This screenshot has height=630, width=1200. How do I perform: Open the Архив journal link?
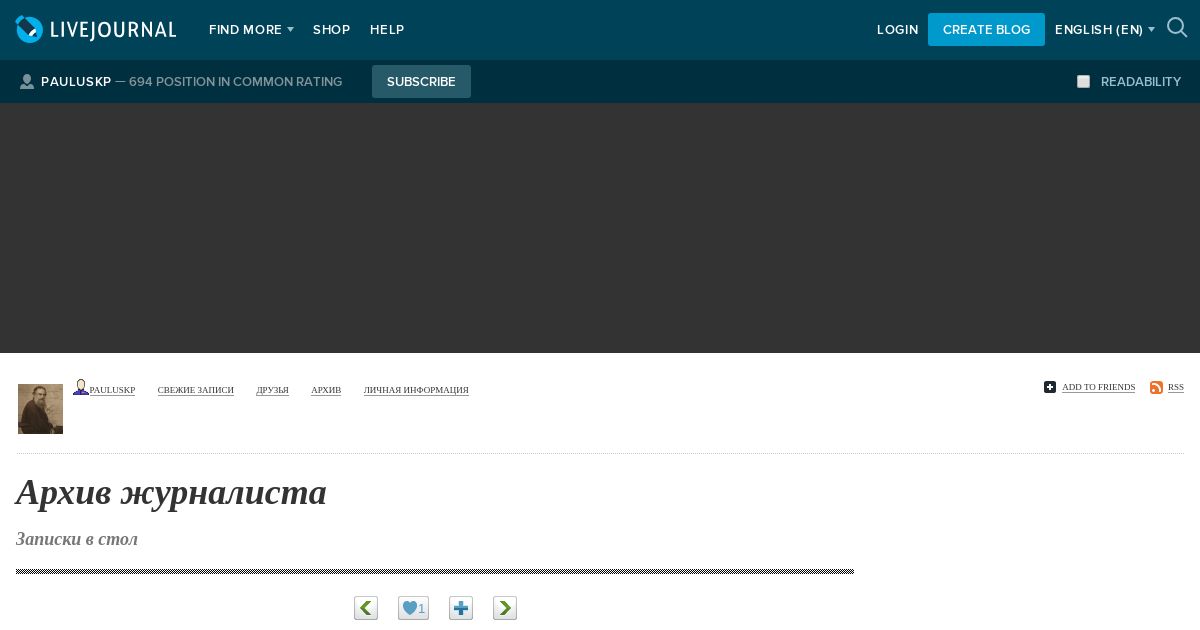pyautogui.click(x=326, y=390)
